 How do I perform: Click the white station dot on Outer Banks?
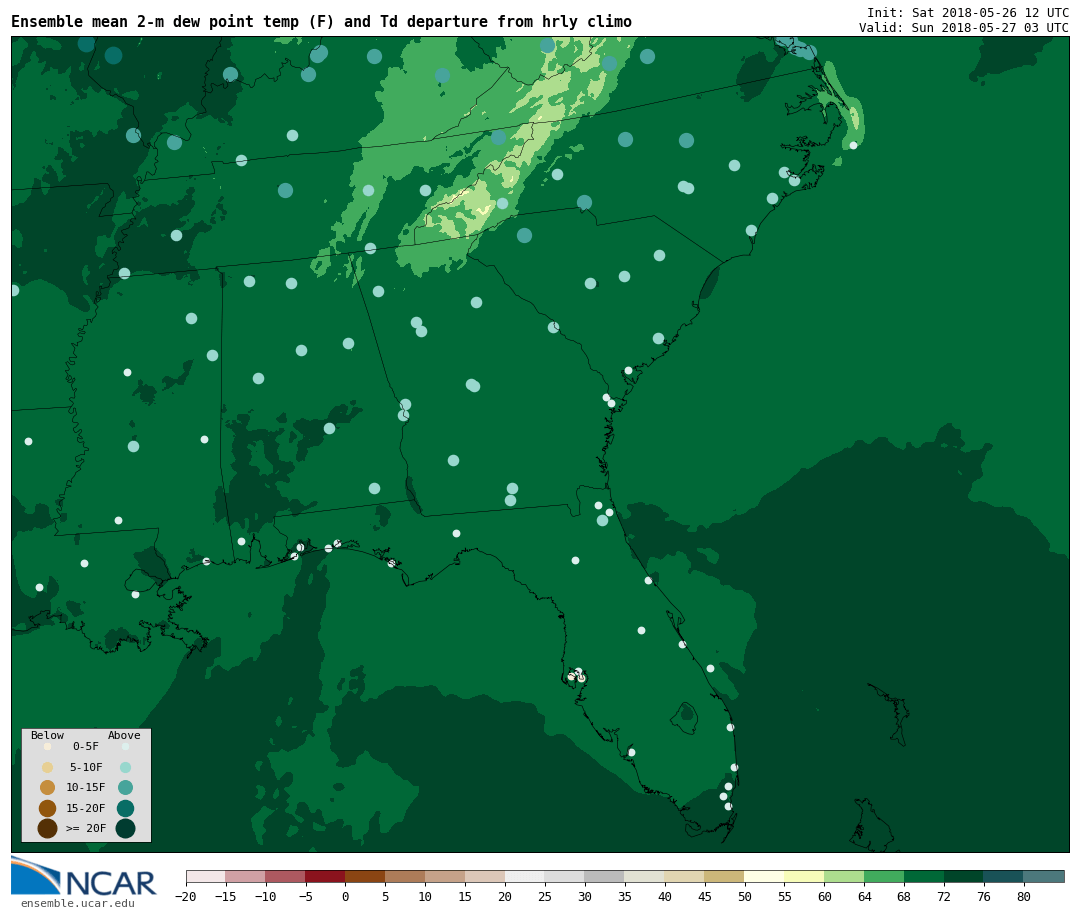[853, 145]
